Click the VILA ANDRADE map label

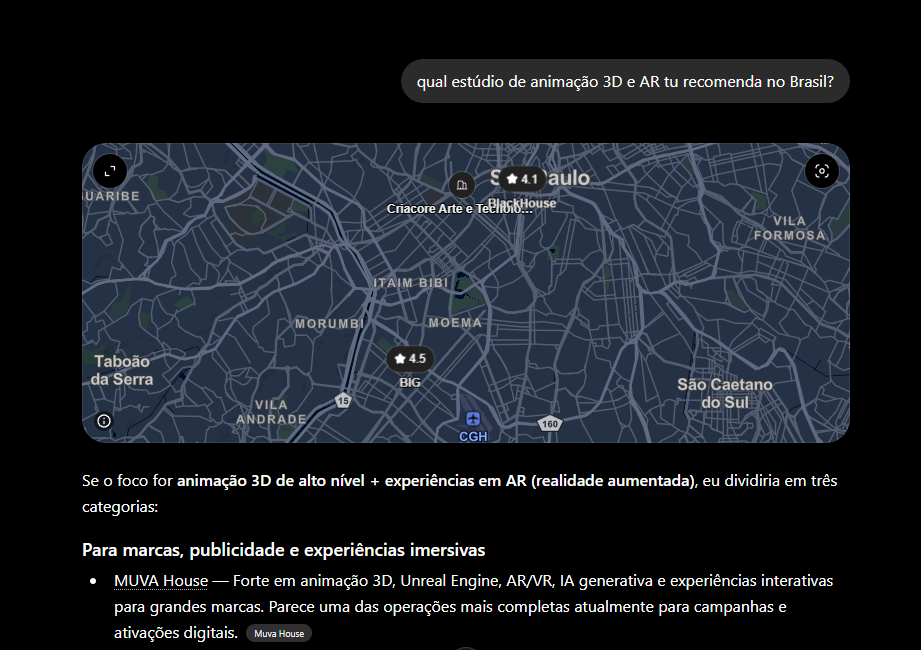point(271,412)
